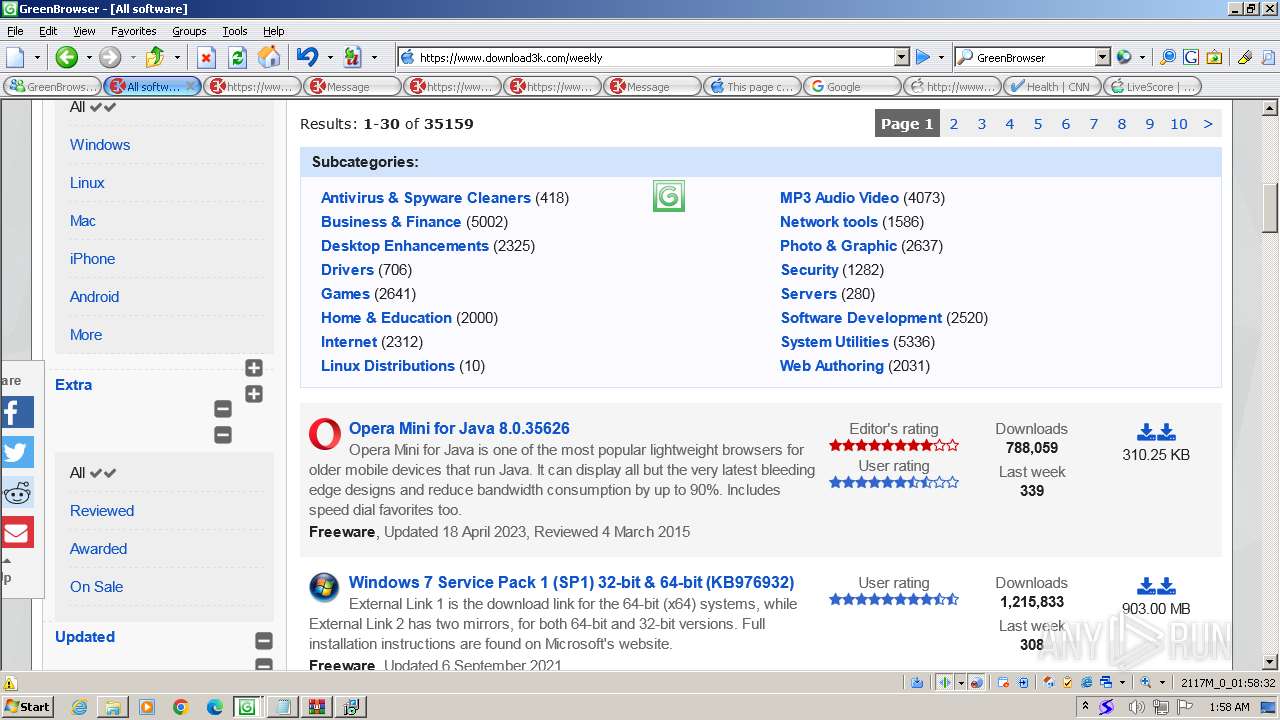Go back with the green Back arrow
This screenshot has width=1280, height=720.
pyautogui.click(x=66, y=57)
